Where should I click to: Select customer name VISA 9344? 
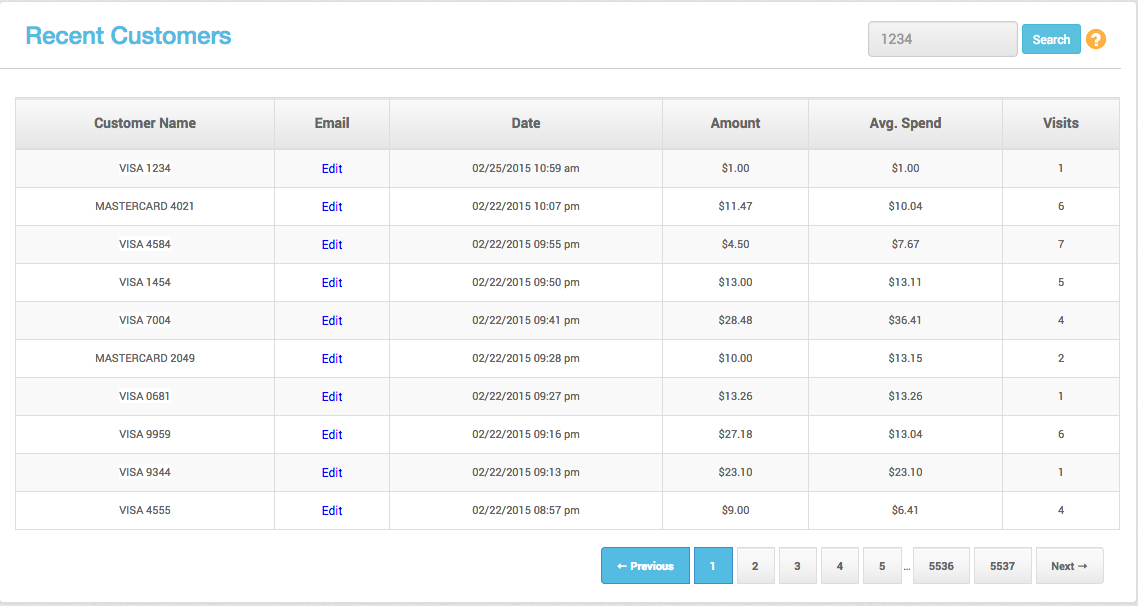(x=145, y=472)
